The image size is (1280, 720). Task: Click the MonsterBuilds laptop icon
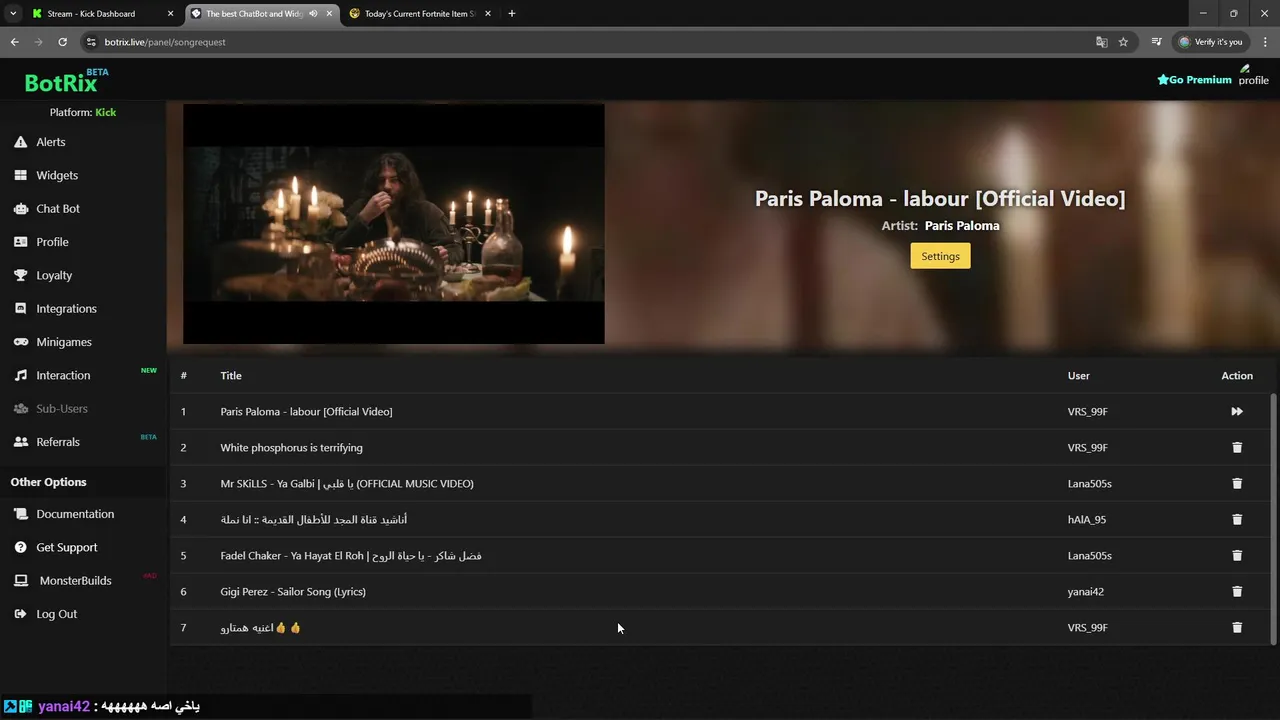click(20, 581)
